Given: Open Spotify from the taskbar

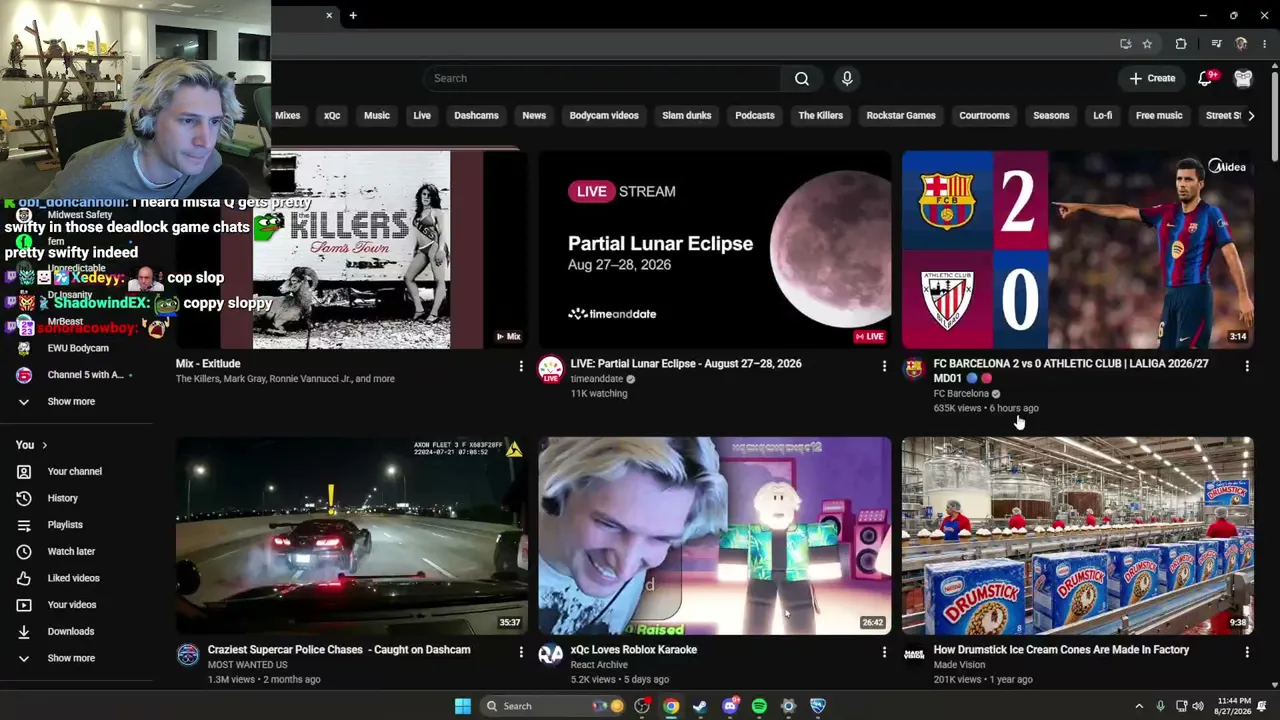Looking at the screenshot, I should coord(759,706).
